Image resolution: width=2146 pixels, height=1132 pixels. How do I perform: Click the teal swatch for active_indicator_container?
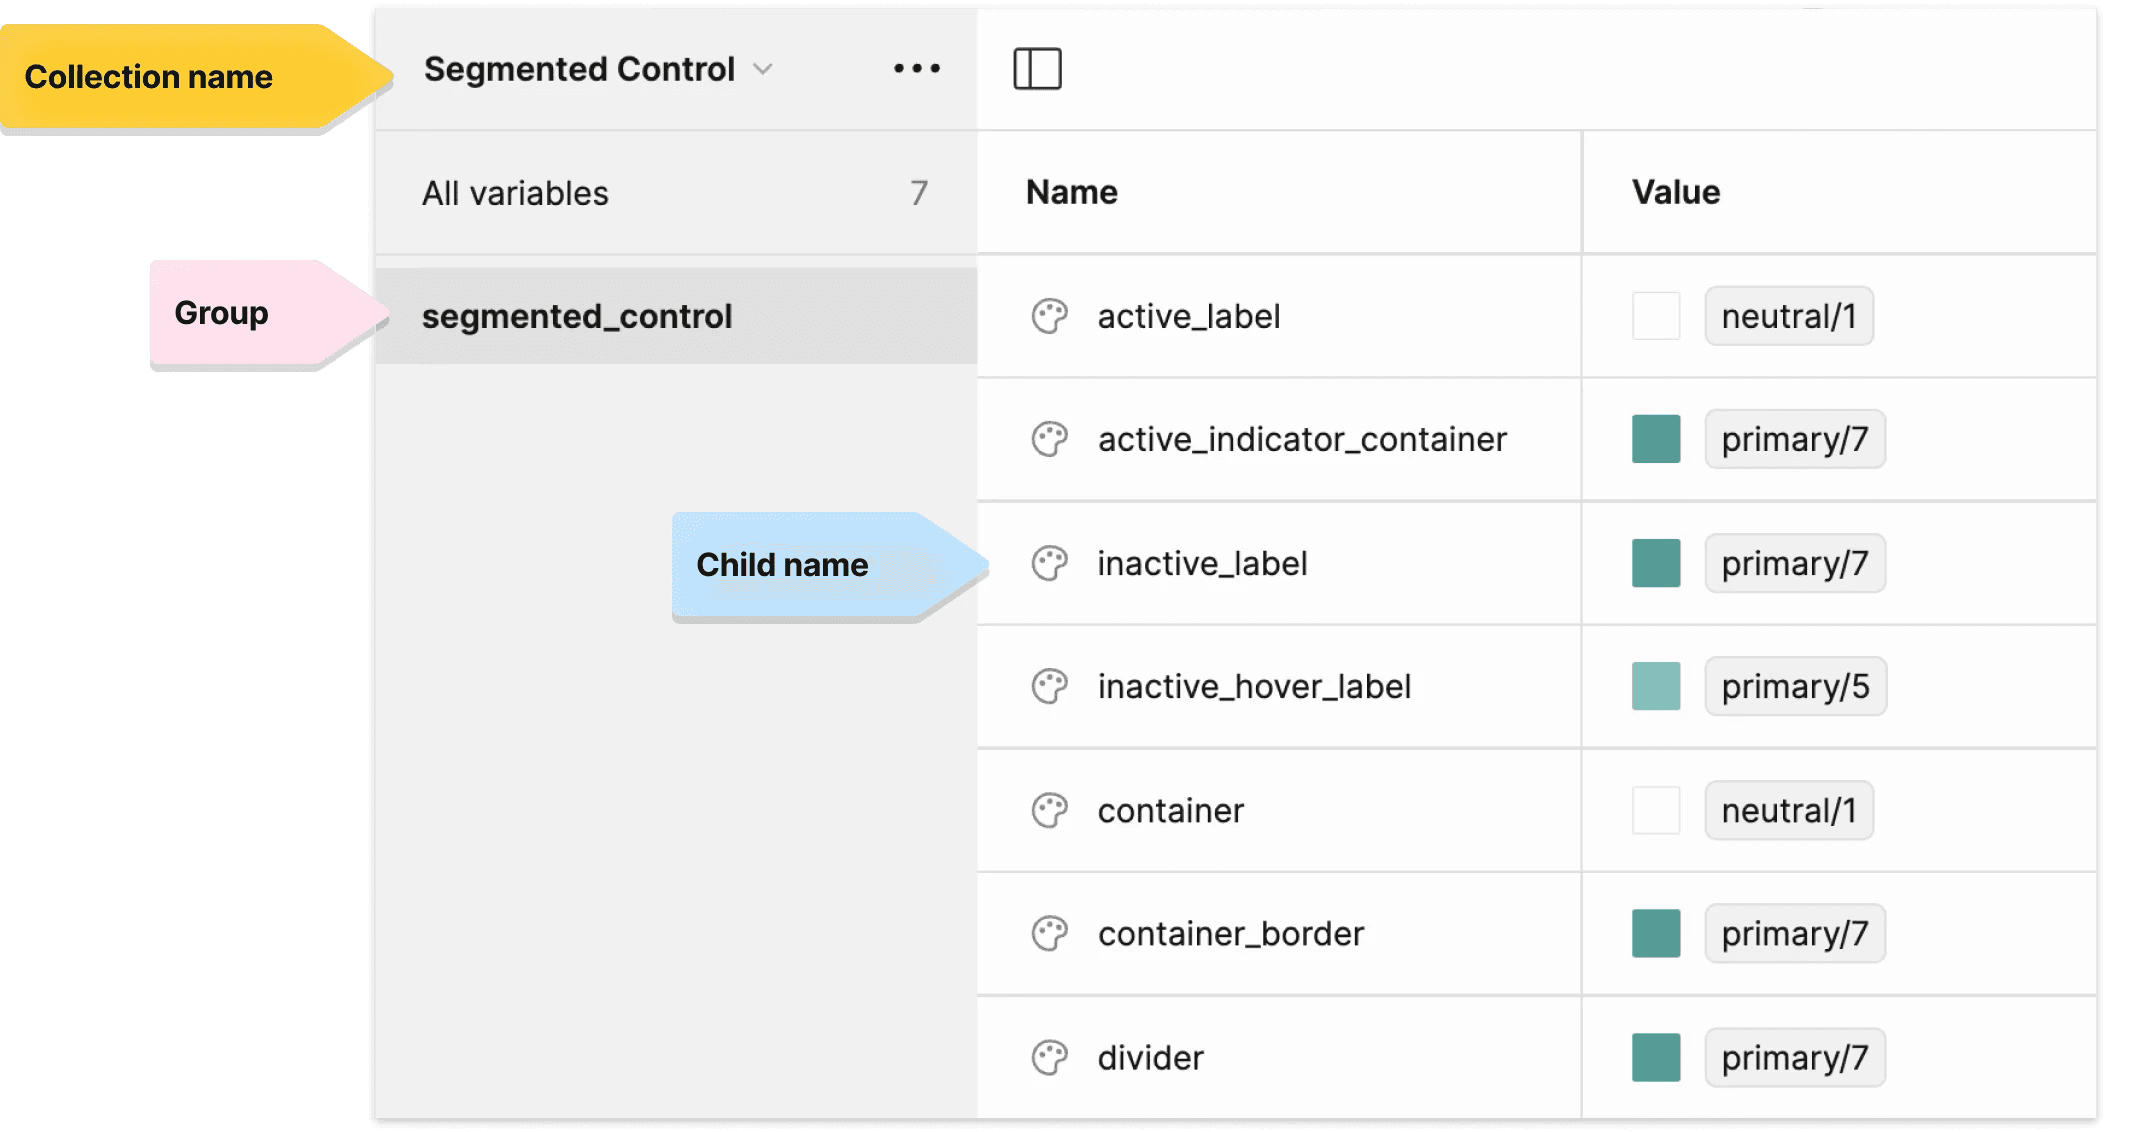[1656, 440]
